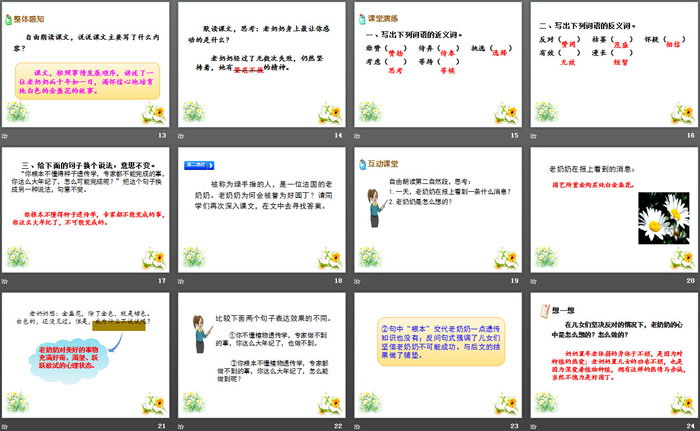Click the slide number label 20
700x431 pixels.
(691, 280)
